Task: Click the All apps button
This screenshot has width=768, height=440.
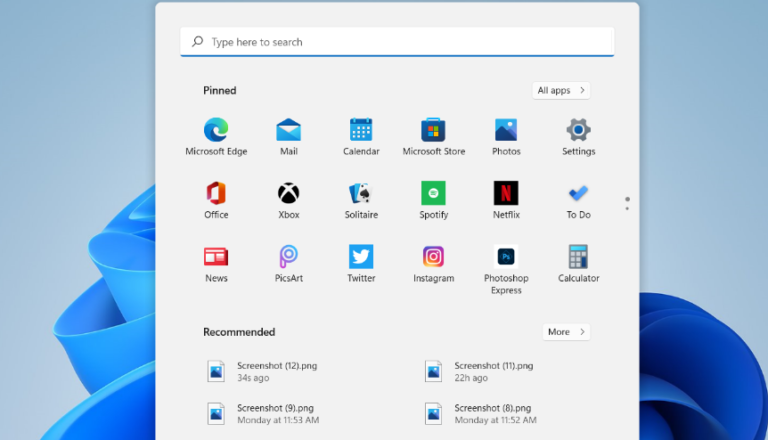Action: 561,90
